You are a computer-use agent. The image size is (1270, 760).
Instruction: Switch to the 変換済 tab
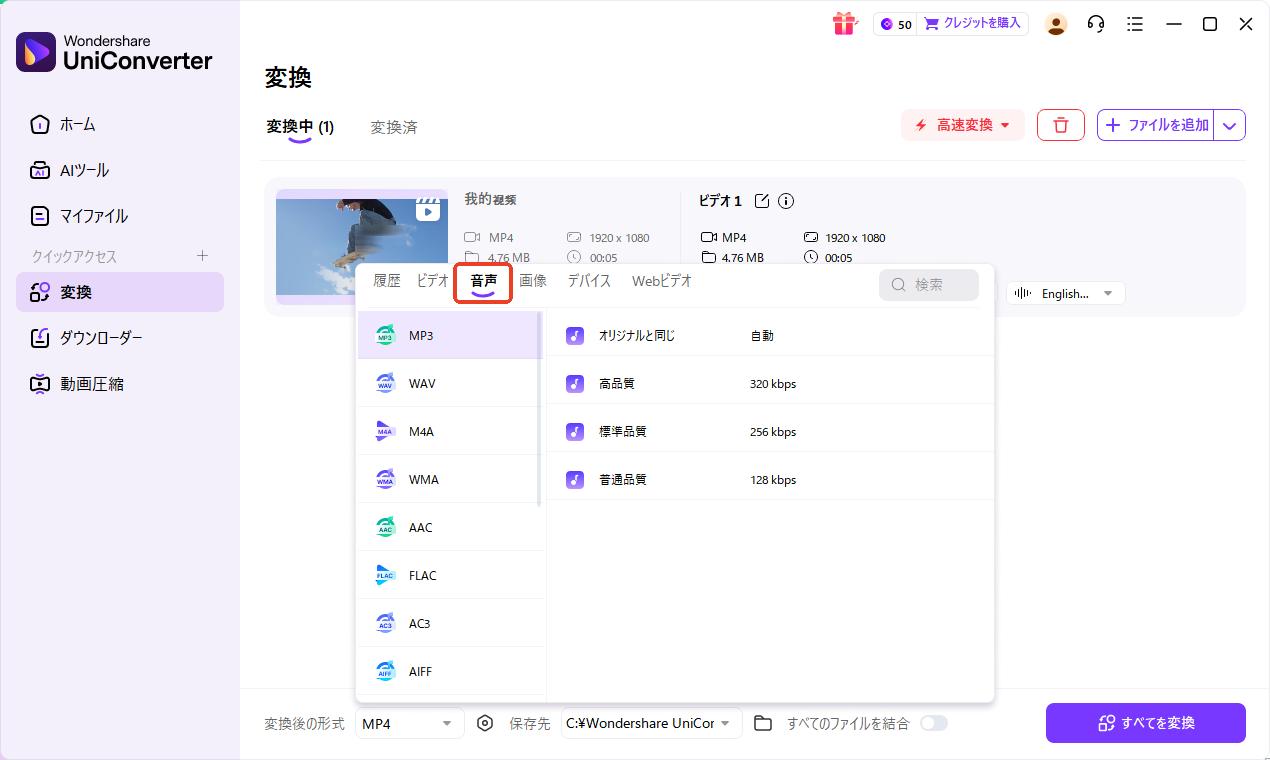point(393,127)
